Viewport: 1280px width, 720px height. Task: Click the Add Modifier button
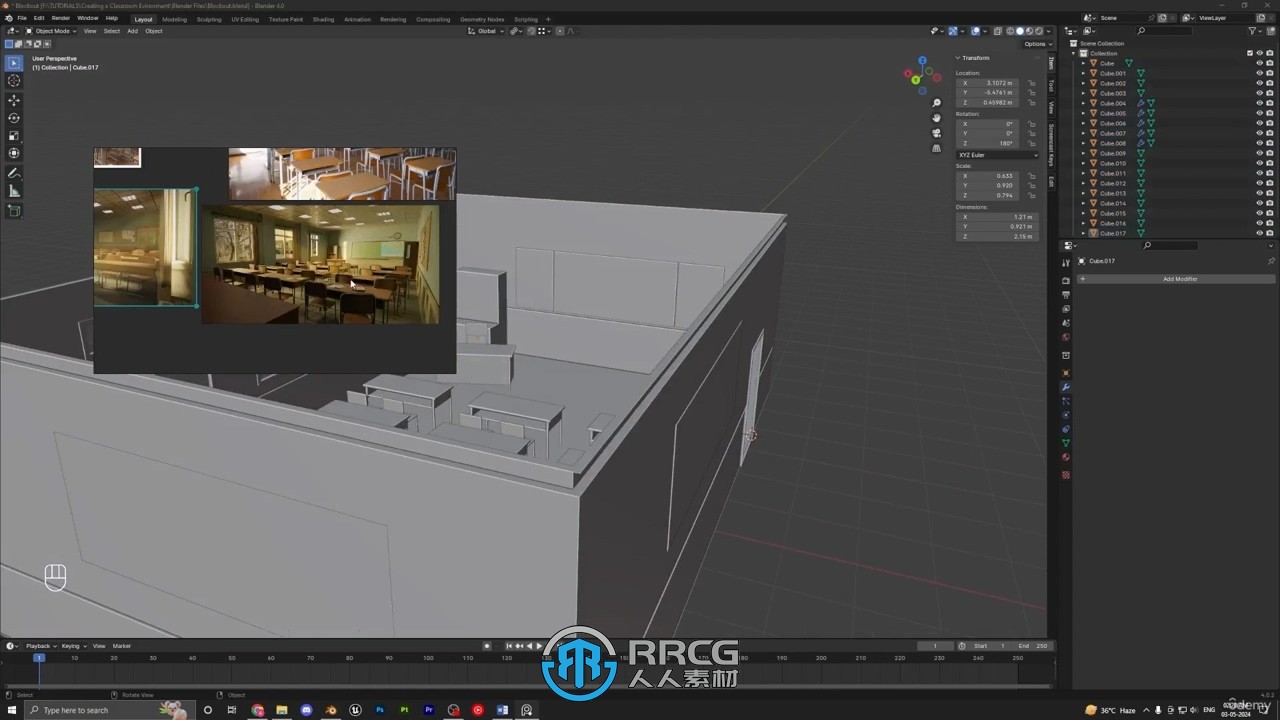pos(1180,279)
